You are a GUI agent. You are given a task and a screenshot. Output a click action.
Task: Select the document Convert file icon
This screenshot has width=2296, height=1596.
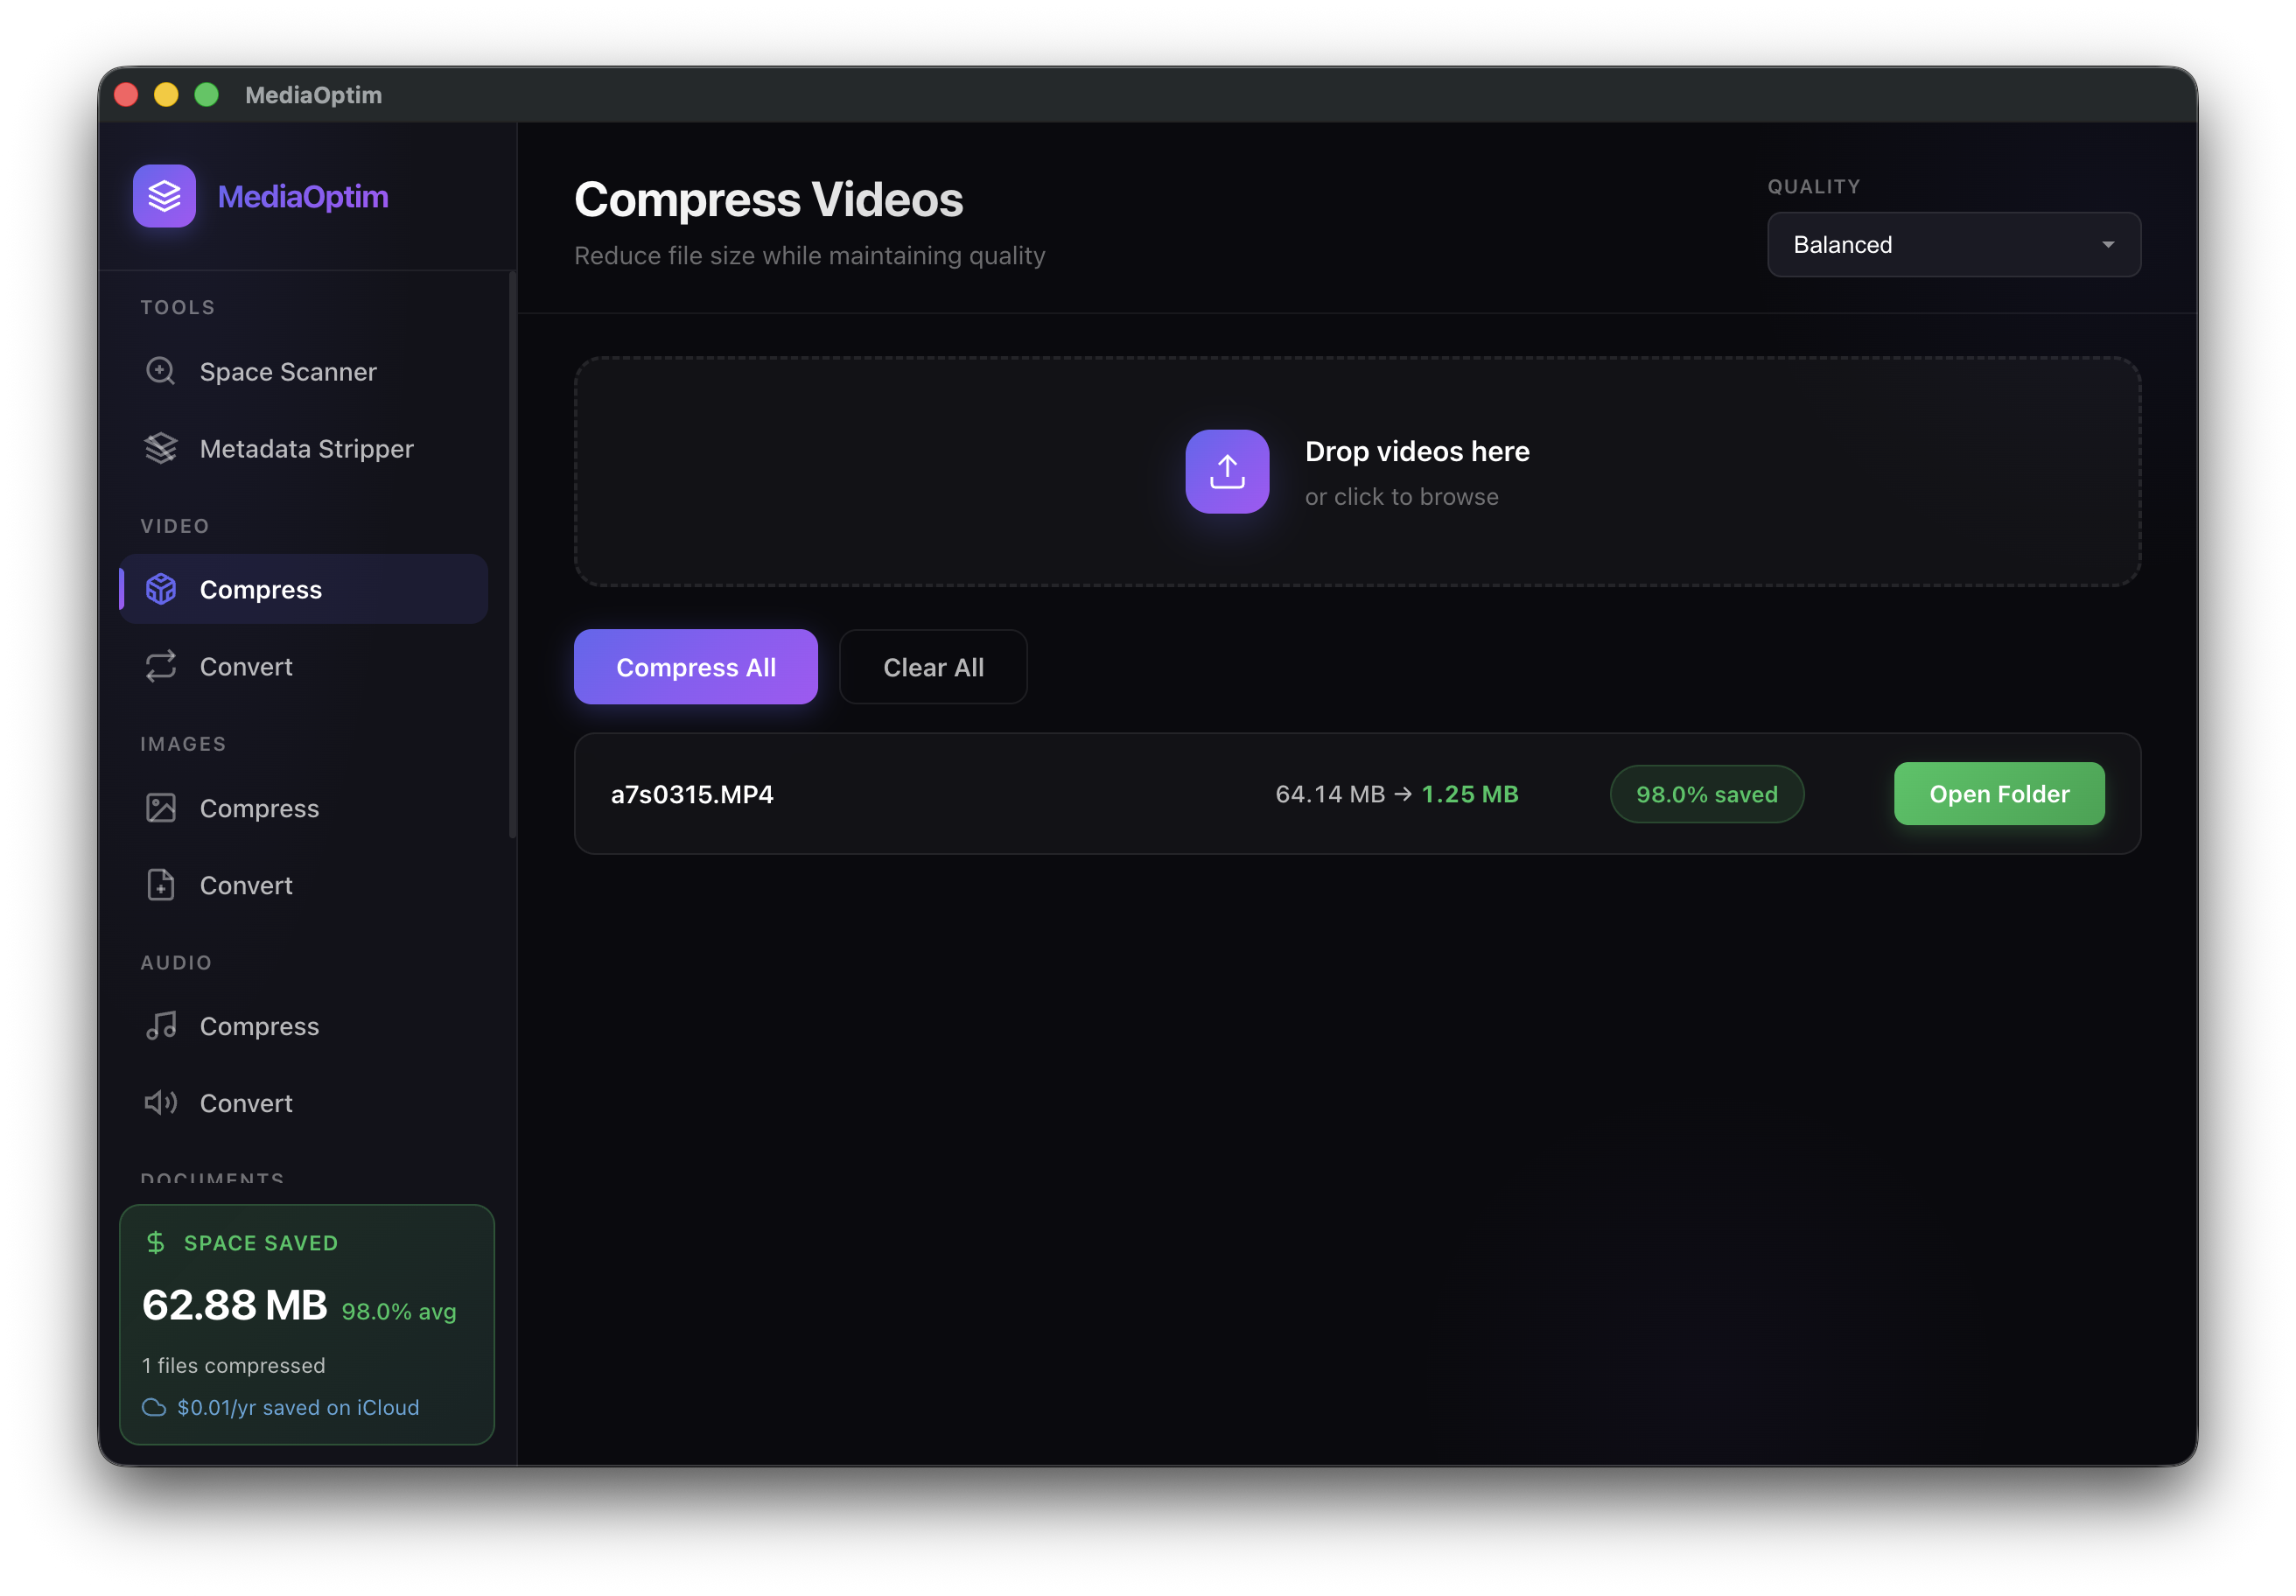pos(162,885)
